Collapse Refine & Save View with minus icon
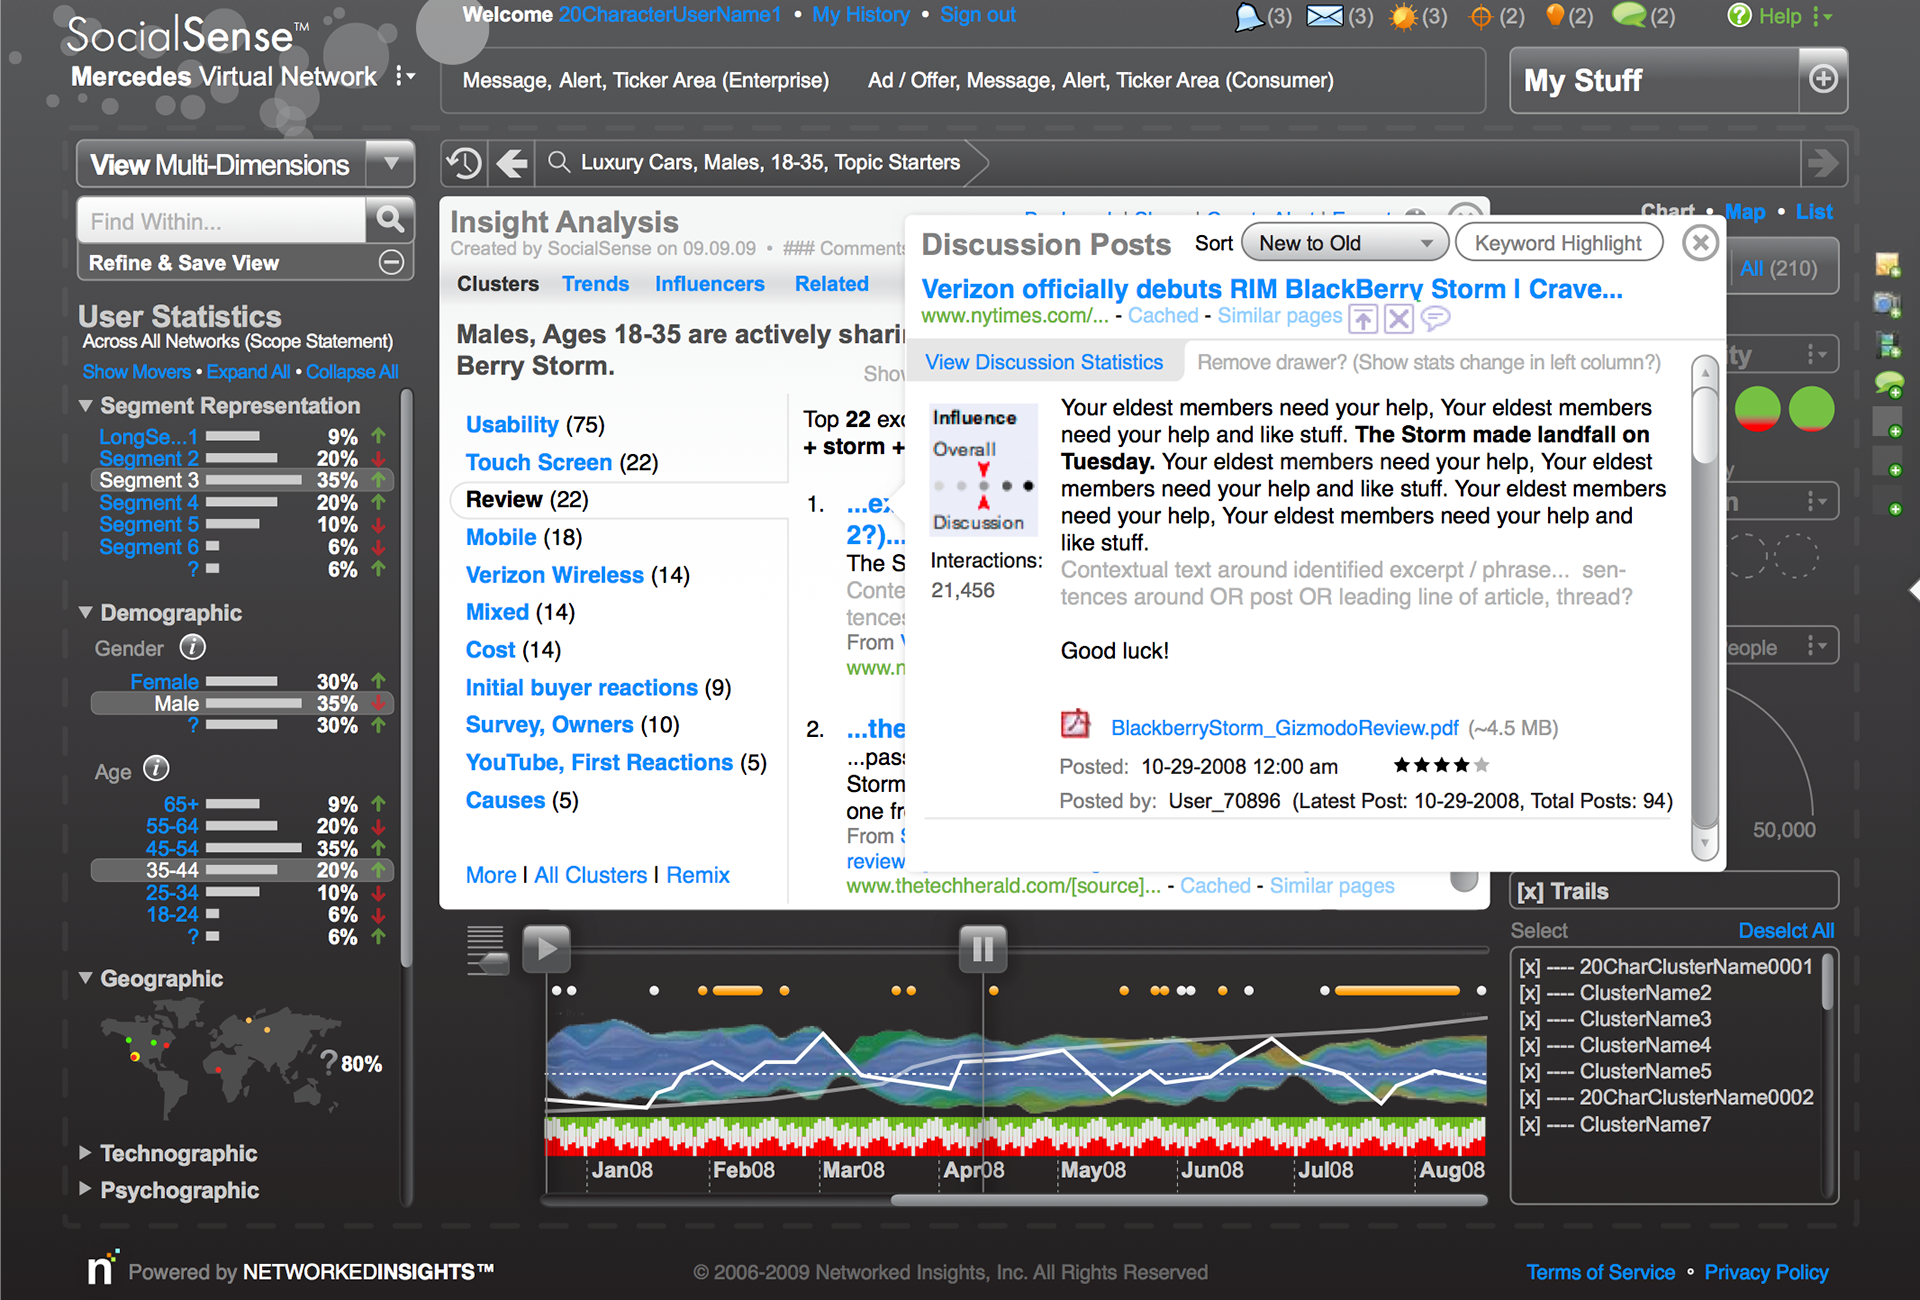This screenshot has height=1300, width=1920. coord(392,263)
